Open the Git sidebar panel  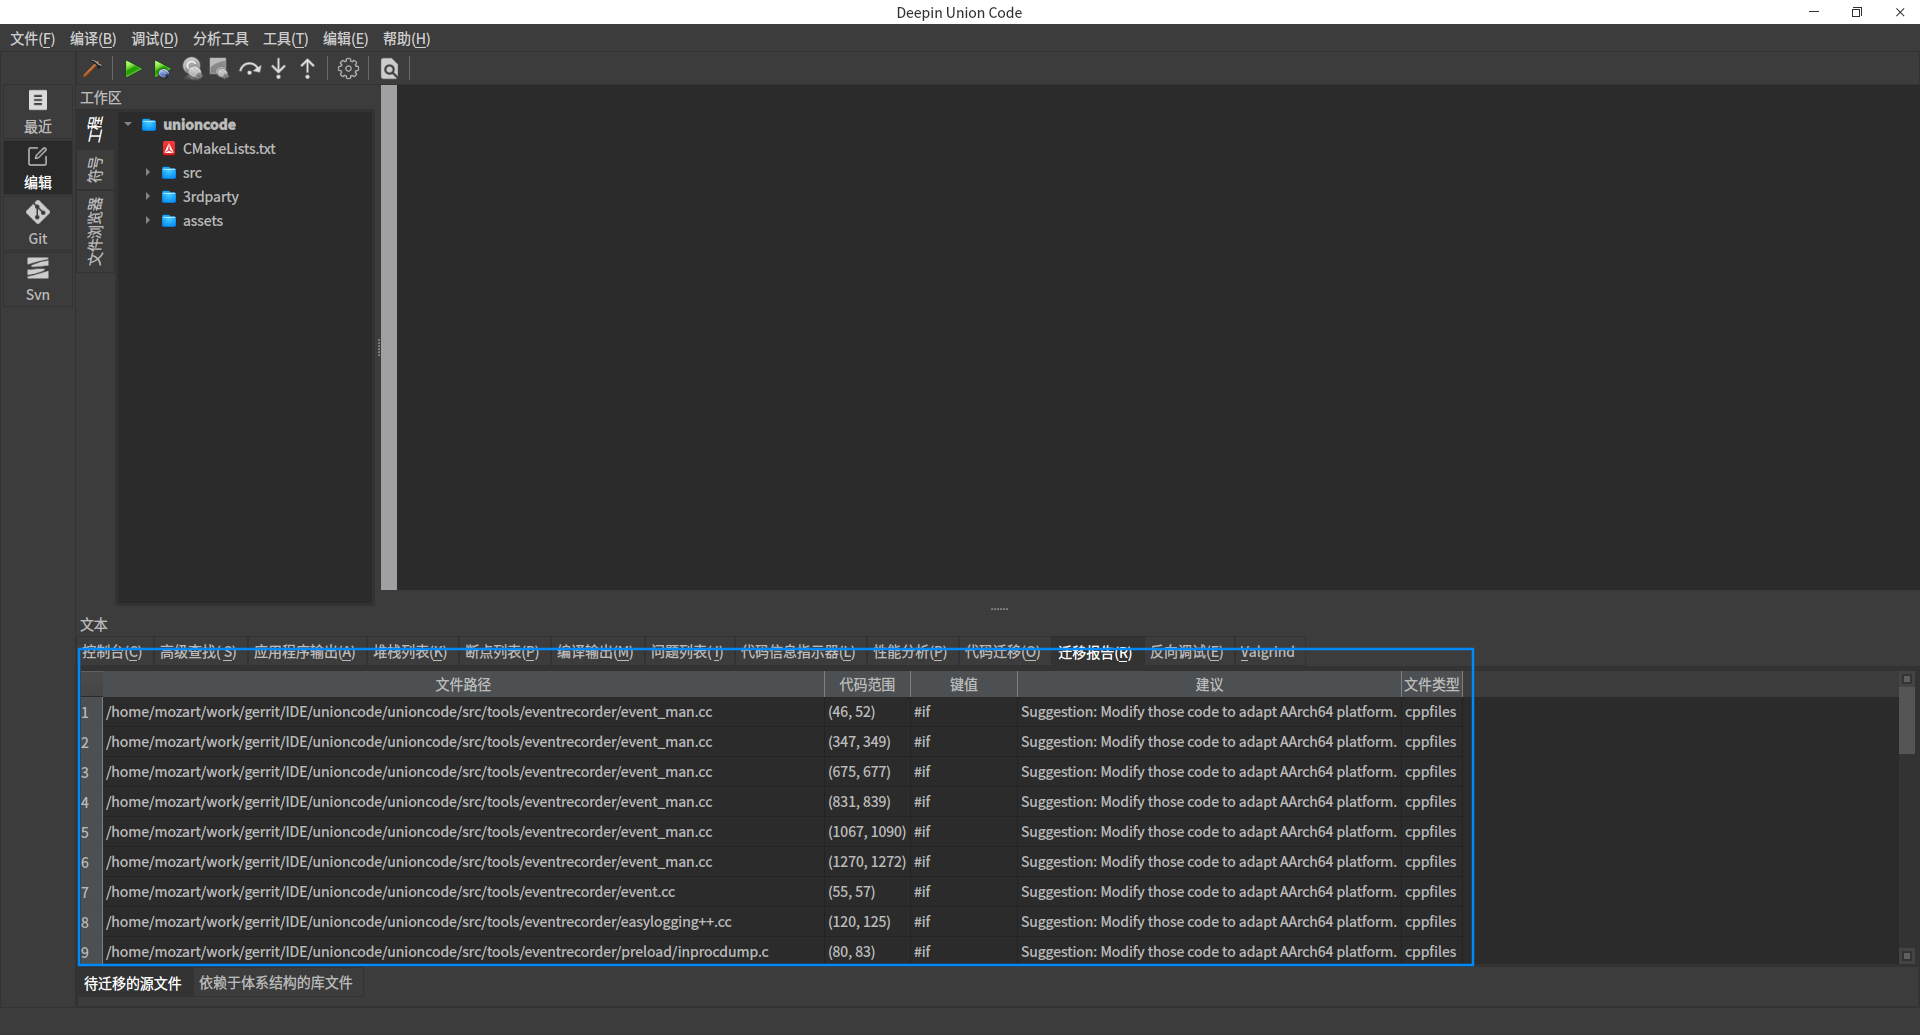(x=38, y=223)
